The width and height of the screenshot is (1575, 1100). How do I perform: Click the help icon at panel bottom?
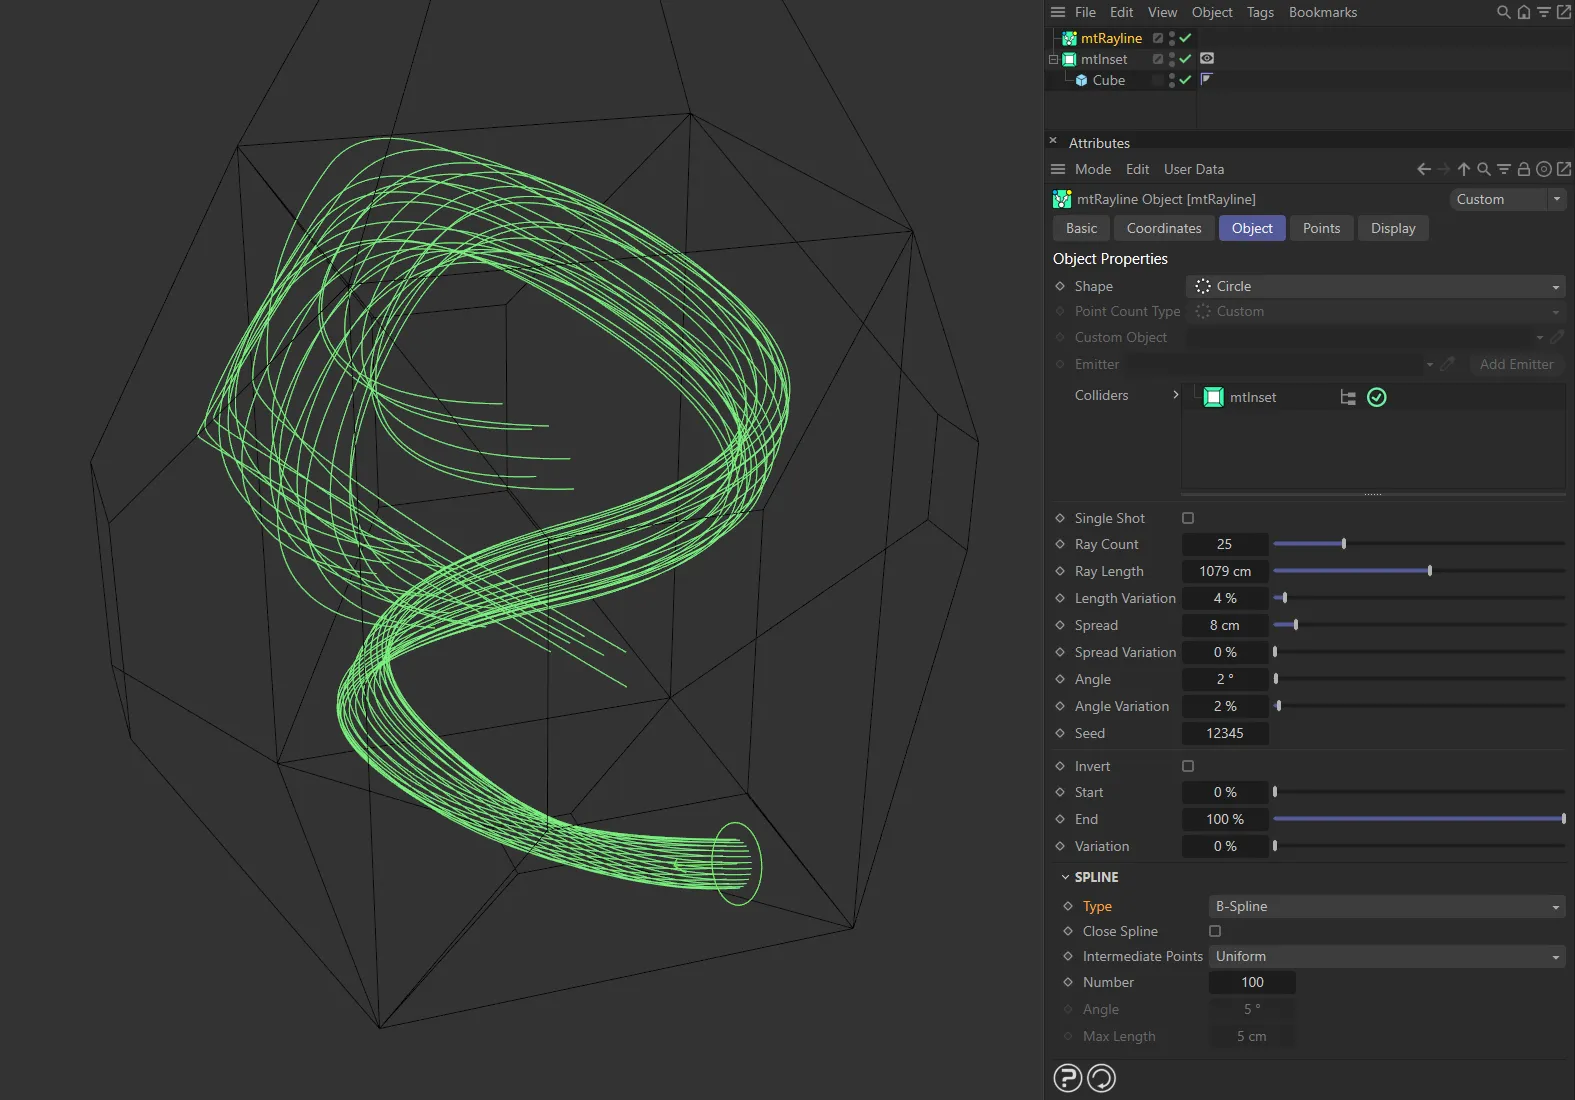pos(1068,1078)
